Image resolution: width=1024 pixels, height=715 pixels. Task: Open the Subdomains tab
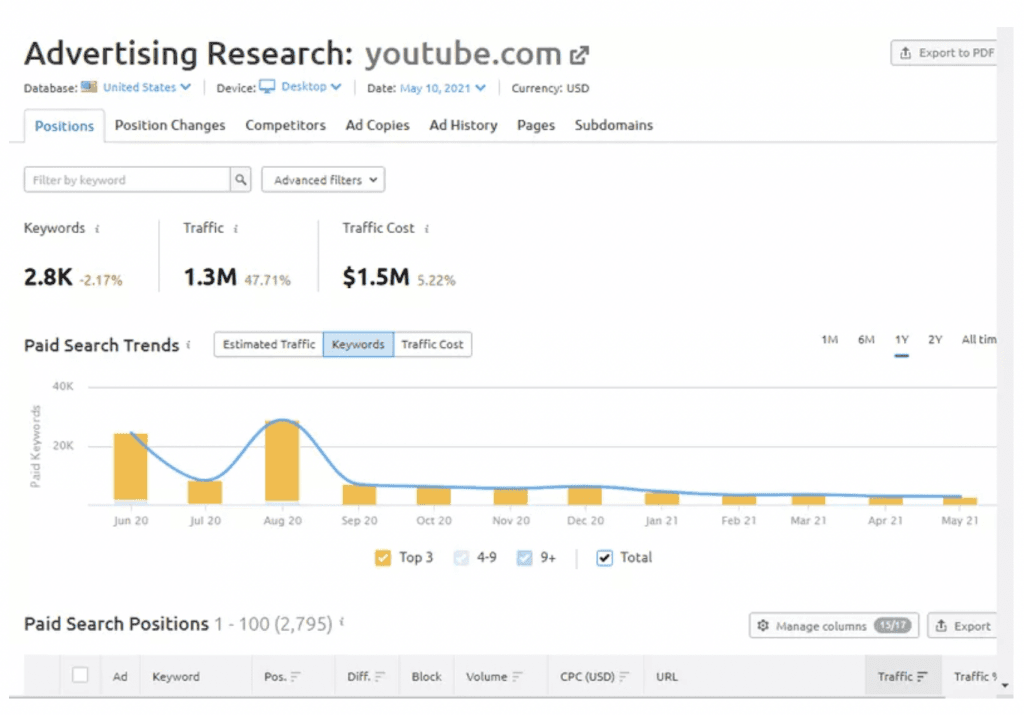[x=613, y=125]
